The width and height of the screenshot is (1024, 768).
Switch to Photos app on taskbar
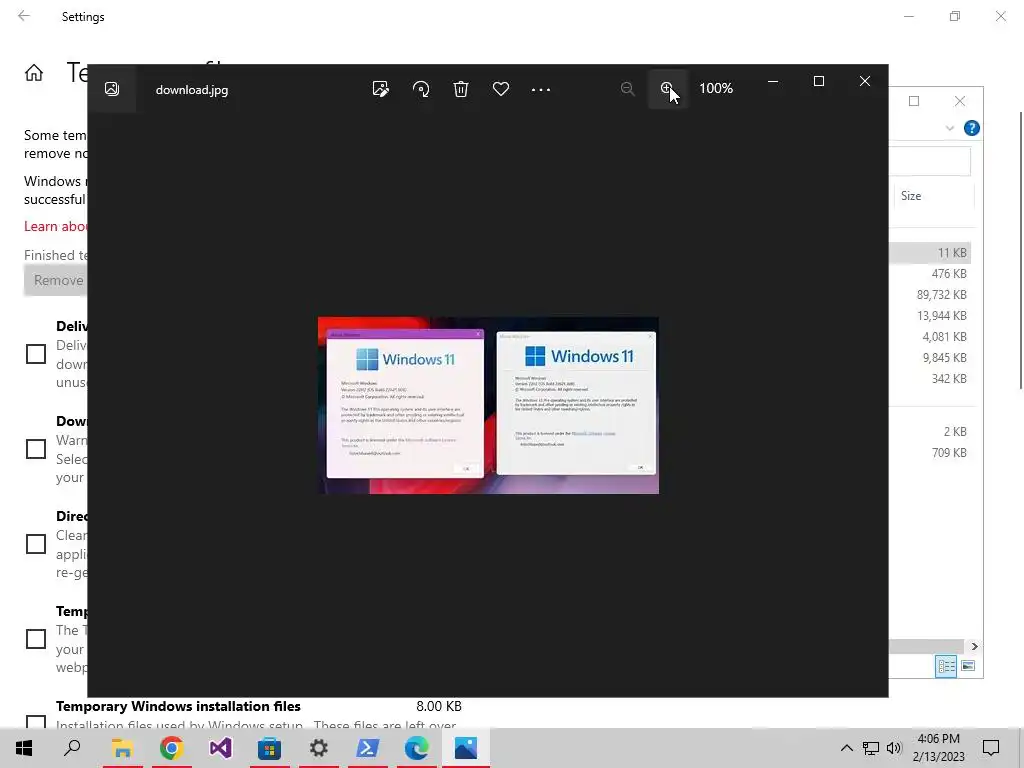point(466,748)
